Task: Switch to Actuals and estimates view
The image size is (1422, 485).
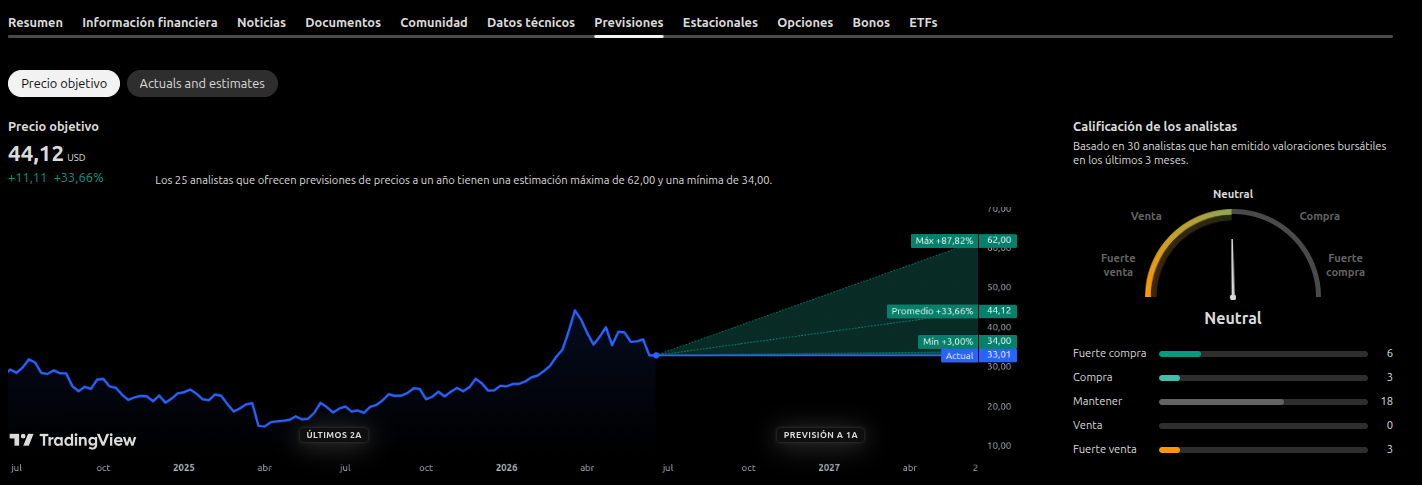Action: (202, 84)
